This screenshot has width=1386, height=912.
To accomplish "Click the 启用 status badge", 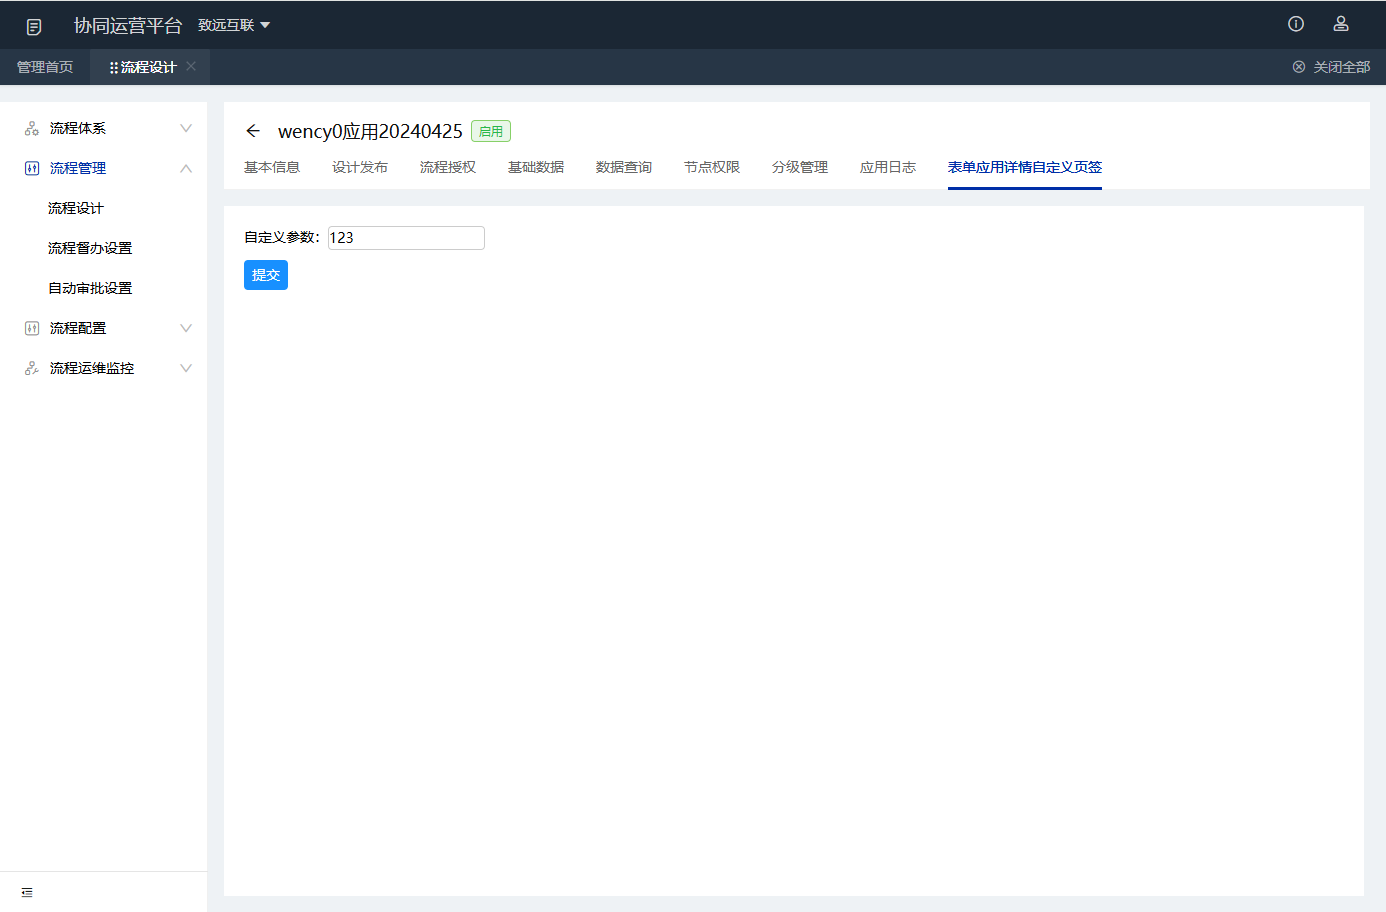I will click(x=490, y=131).
